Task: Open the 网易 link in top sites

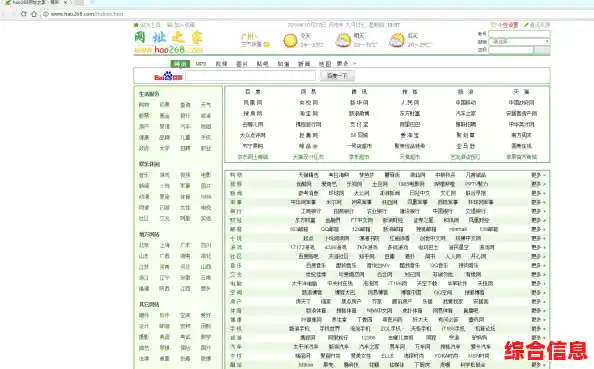Action: [x=308, y=92]
